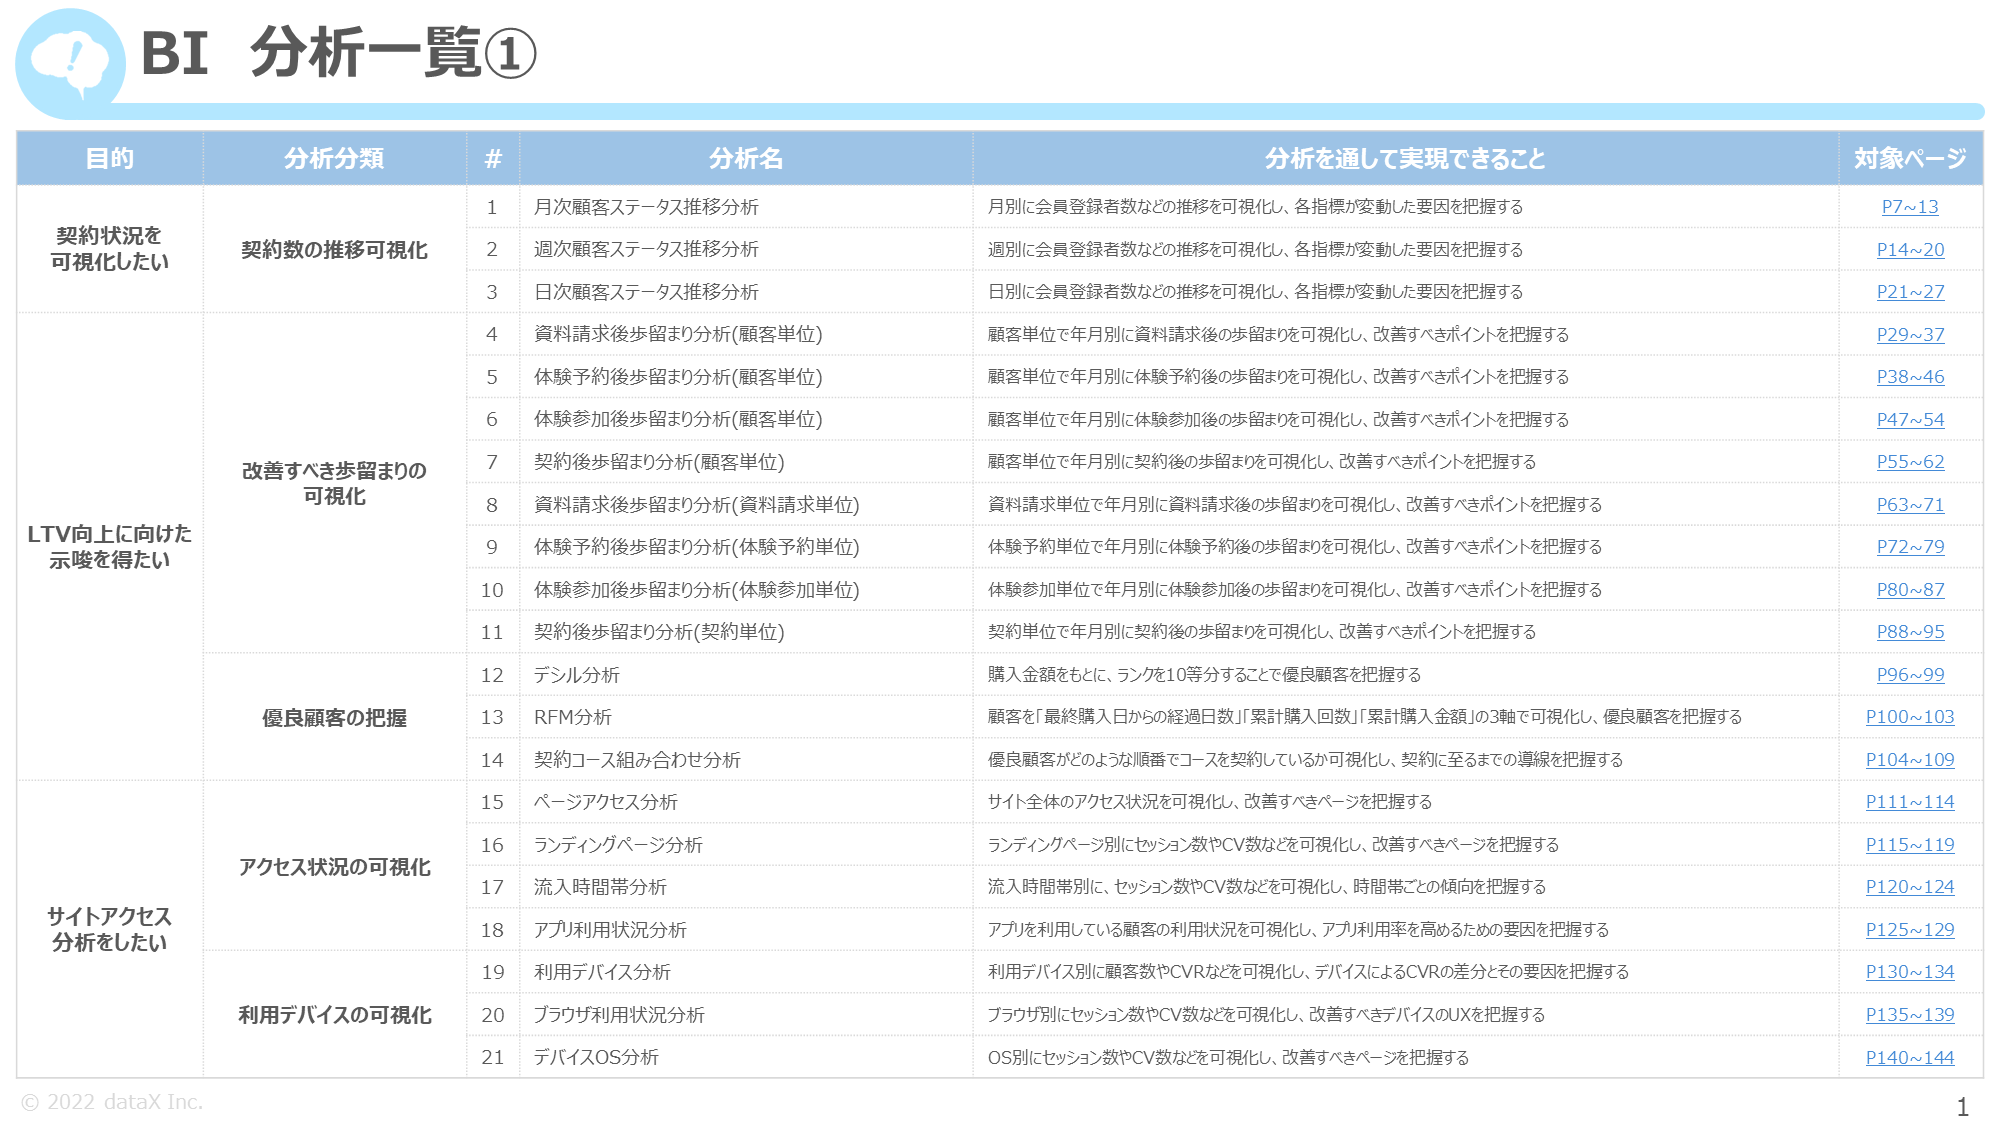Follow the P72~79 page link
The height and width of the screenshot is (1125, 2000).
pos(1910,547)
